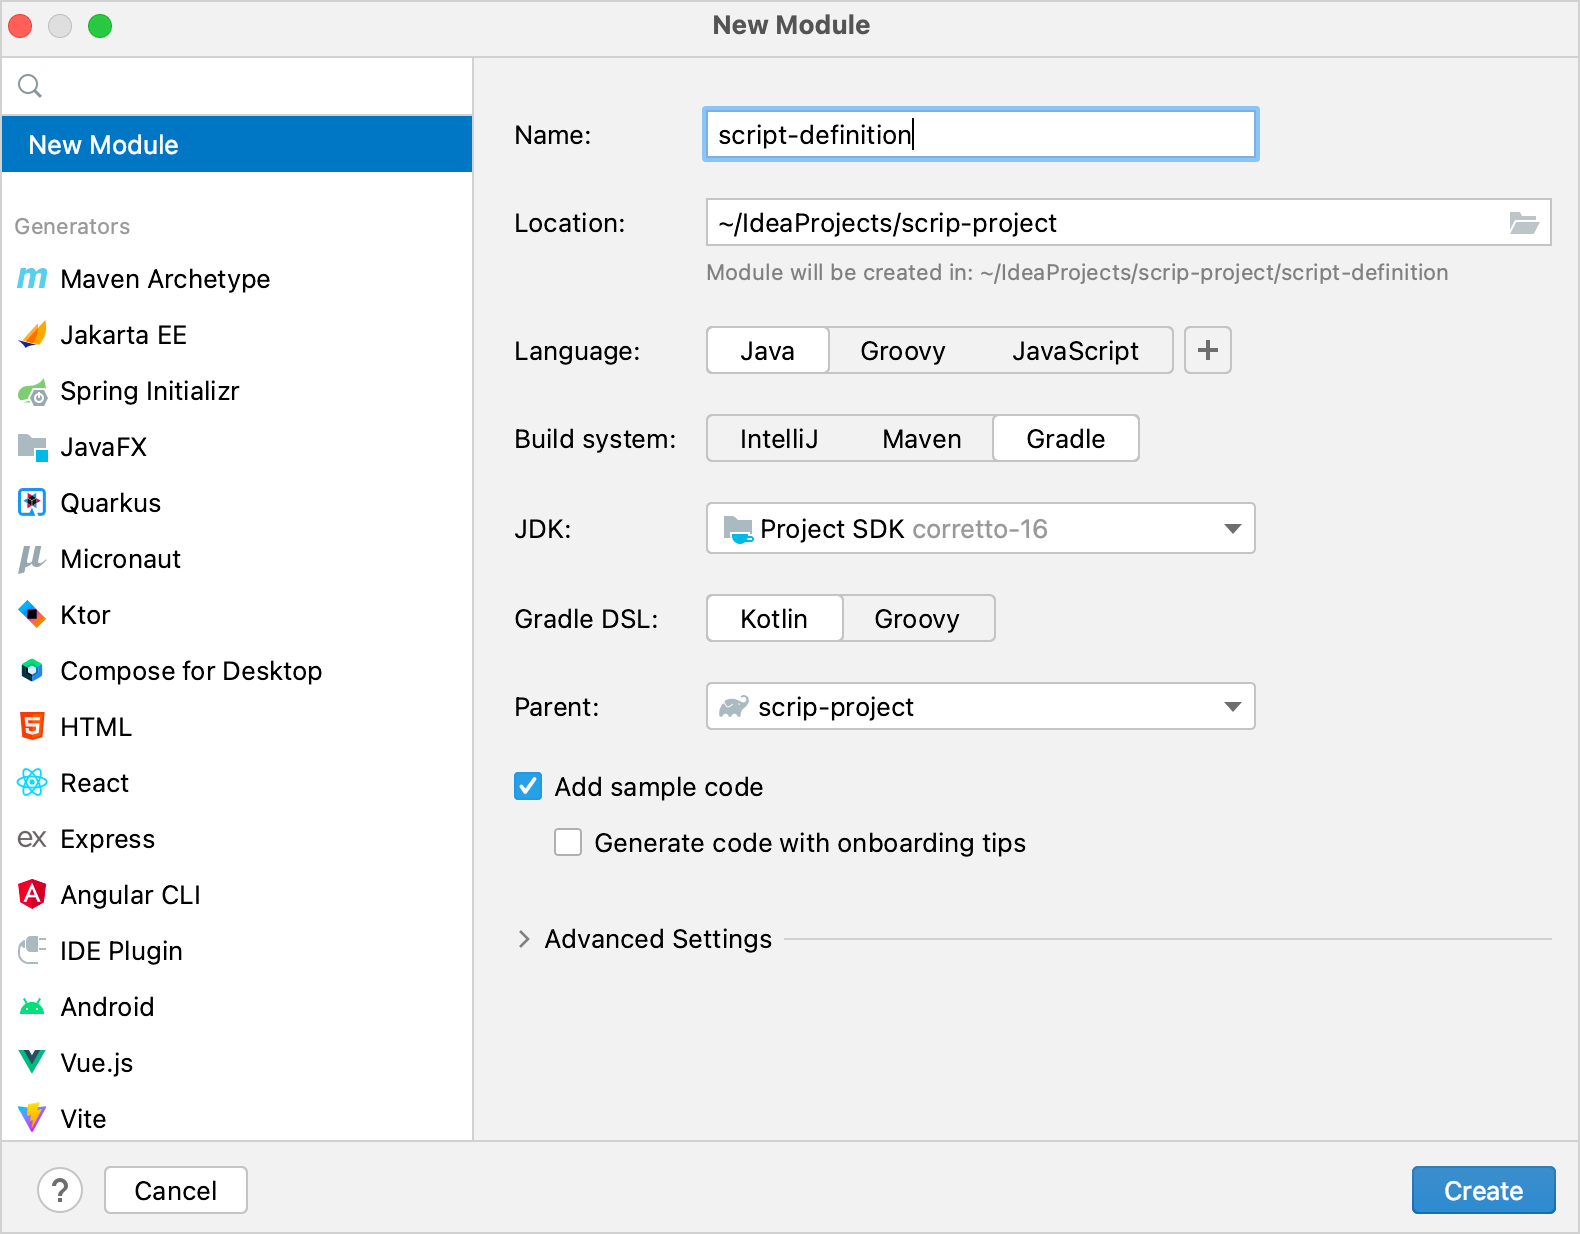Set build system to Maven
Viewport: 1580px width, 1234px height.
coord(921,439)
